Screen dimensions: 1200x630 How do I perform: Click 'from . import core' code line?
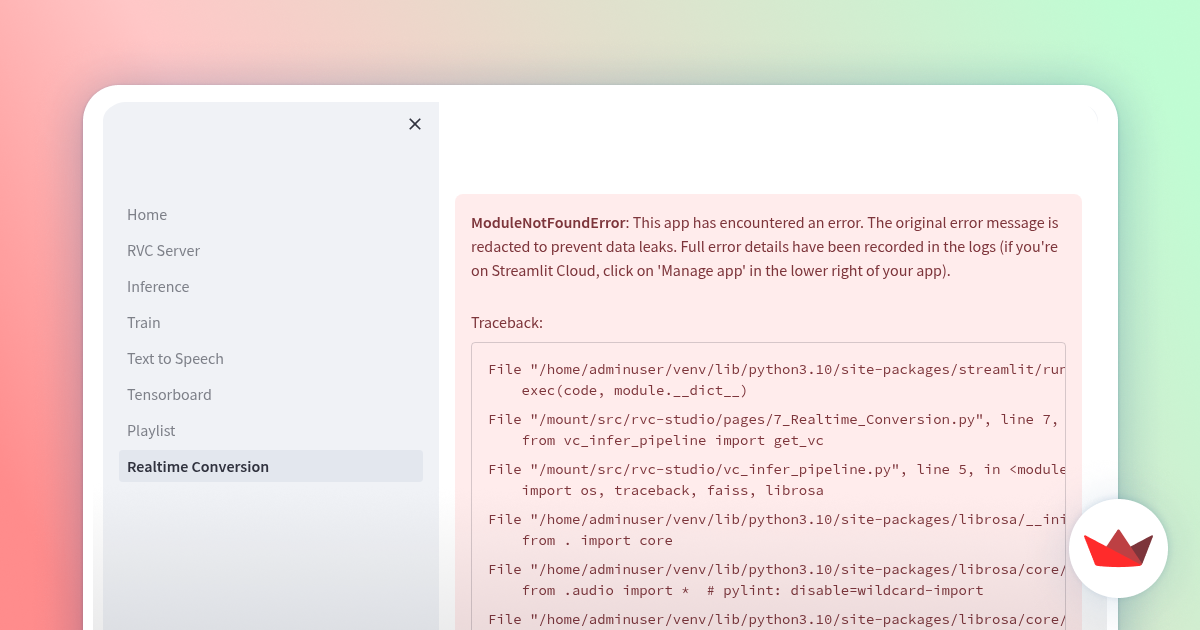click(x=597, y=540)
